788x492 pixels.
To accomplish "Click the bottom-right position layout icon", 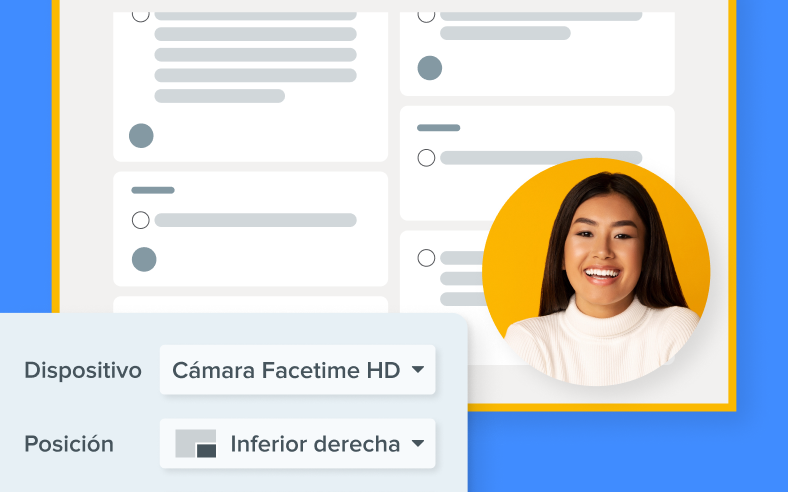I will click(195, 444).
